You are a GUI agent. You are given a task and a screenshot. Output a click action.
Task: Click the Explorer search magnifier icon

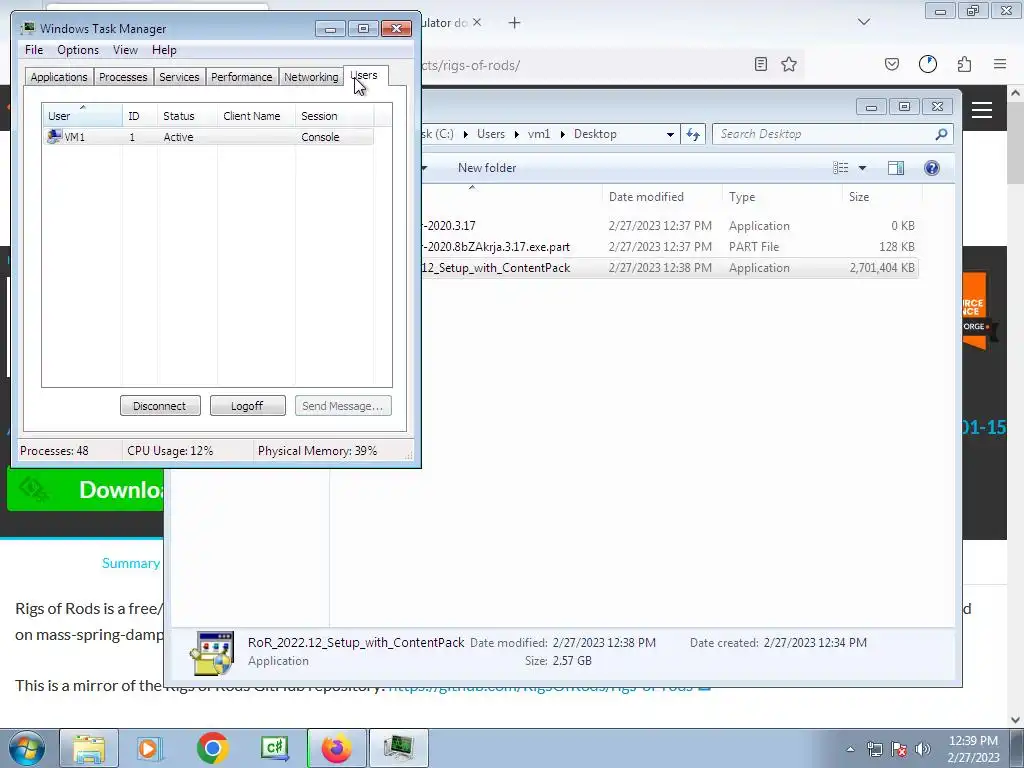click(x=941, y=134)
